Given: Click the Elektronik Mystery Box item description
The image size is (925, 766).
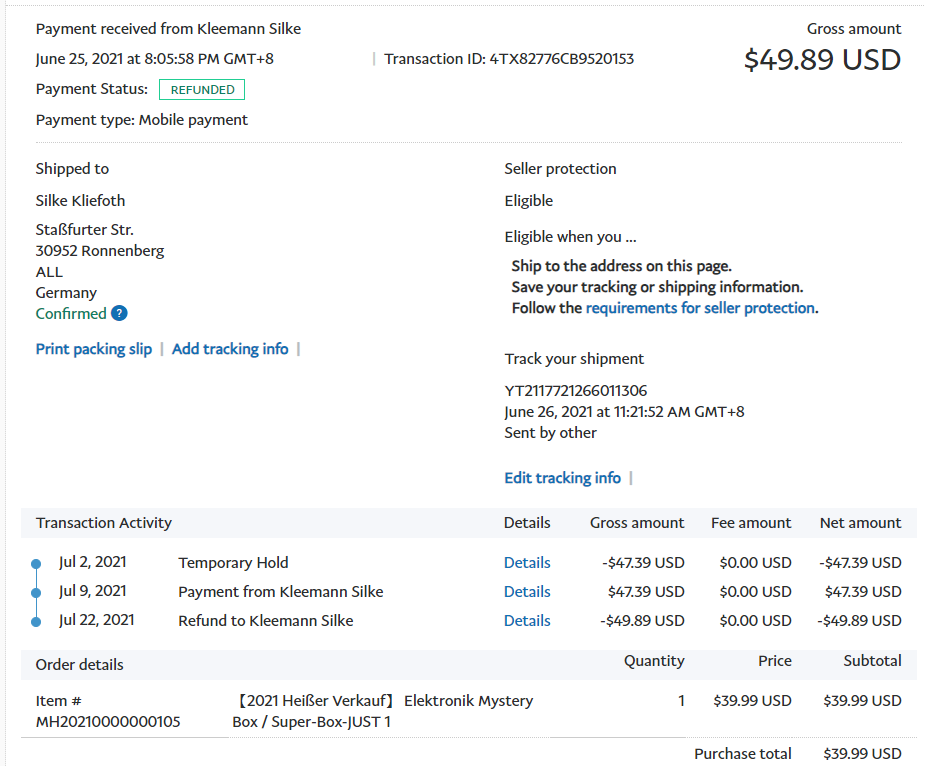Looking at the screenshot, I should coord(383,711).
